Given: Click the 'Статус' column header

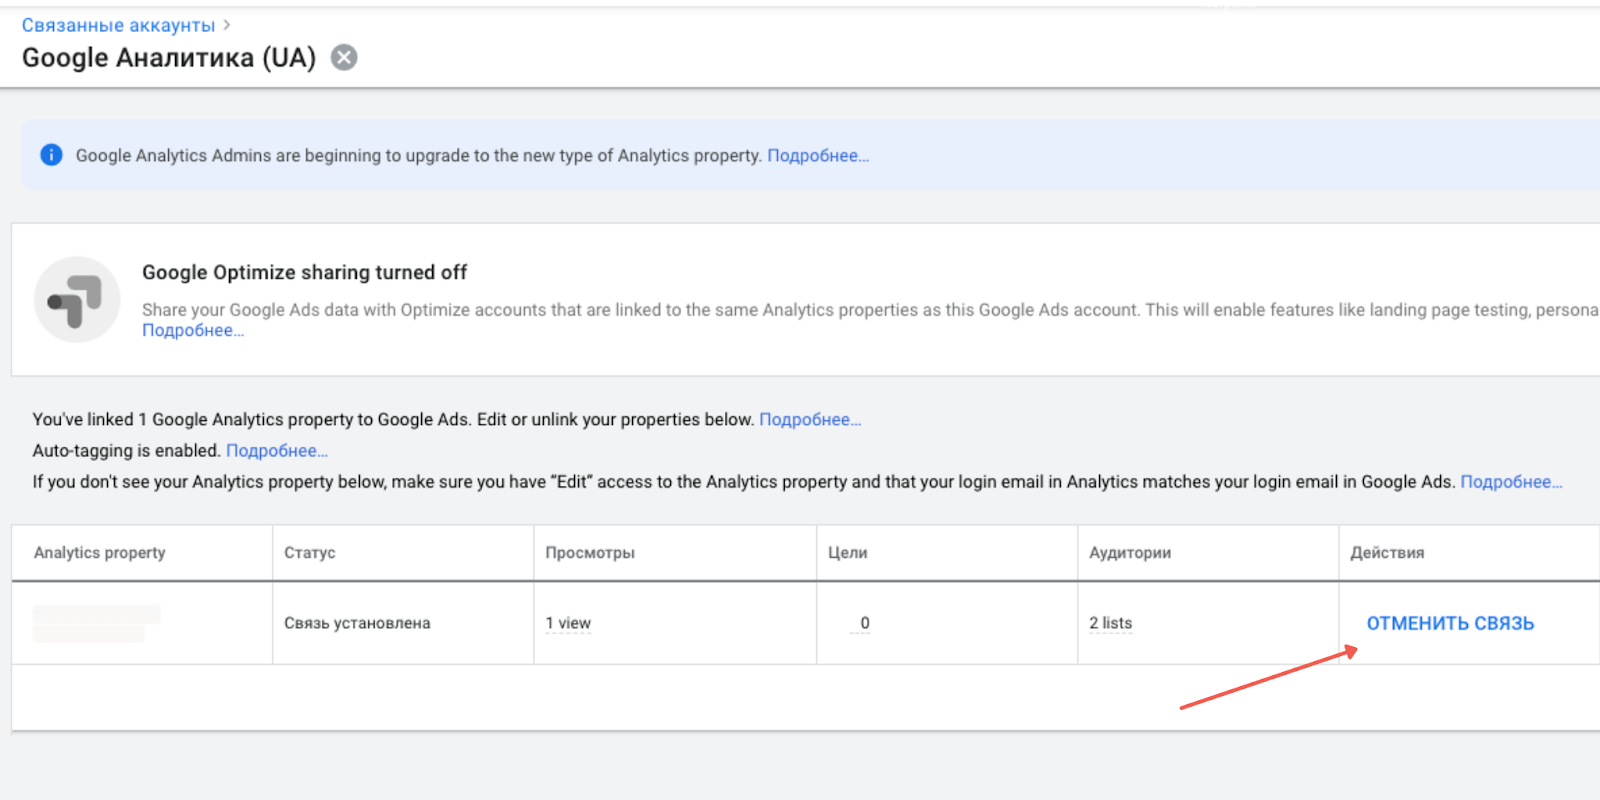Looking at the screenshot, I should [310, 553].
